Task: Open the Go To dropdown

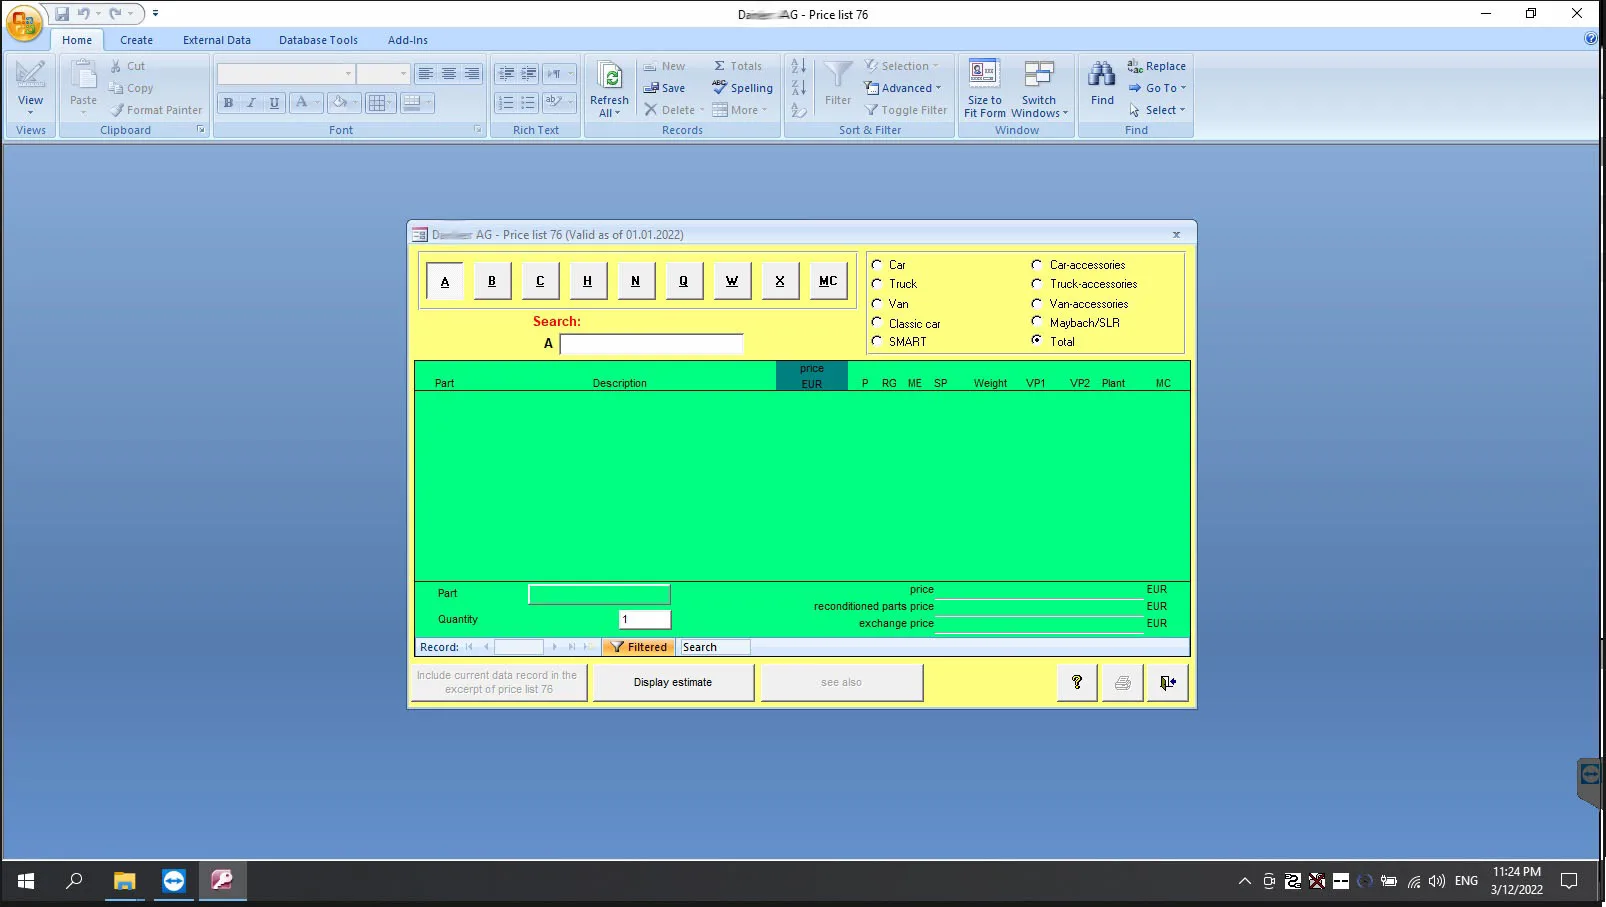Action: [x=1160, y=88]
